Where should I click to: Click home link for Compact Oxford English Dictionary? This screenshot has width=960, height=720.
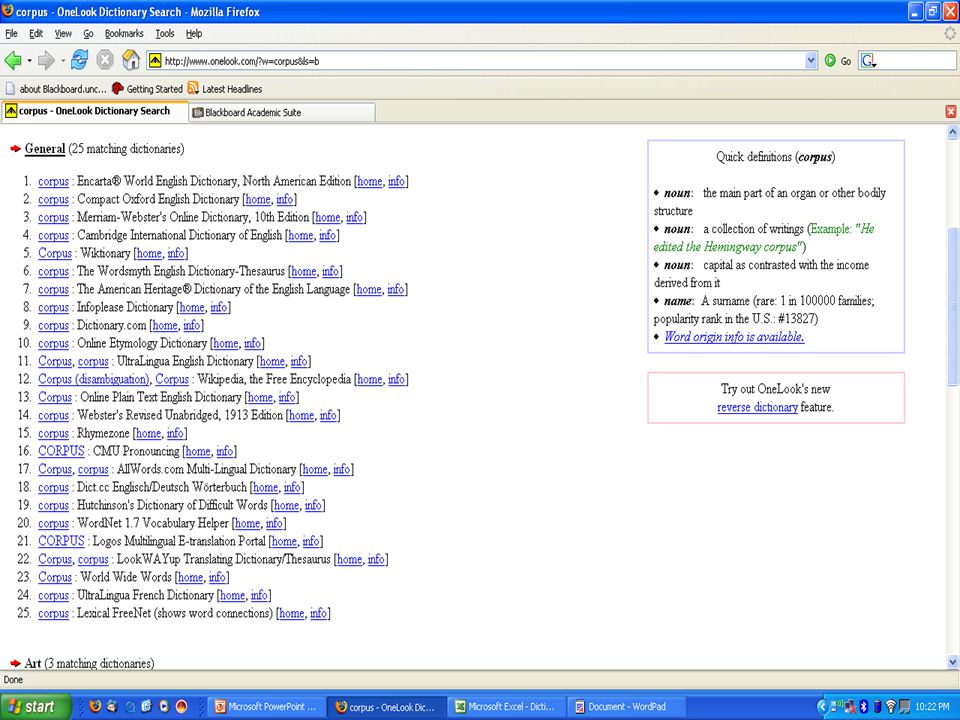click(258, 200)
